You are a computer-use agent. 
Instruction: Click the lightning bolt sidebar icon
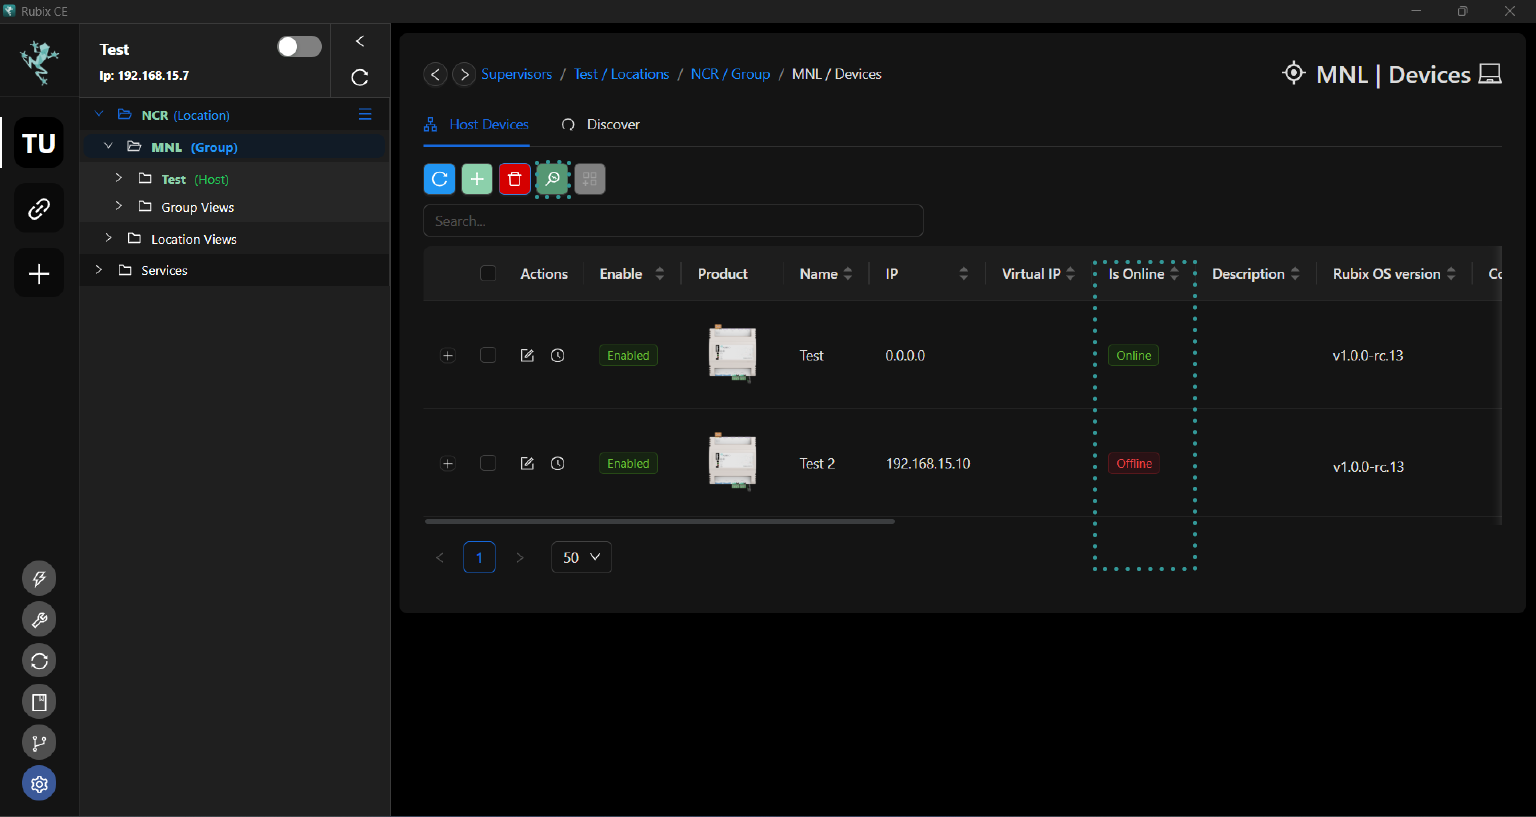(39, 578)
